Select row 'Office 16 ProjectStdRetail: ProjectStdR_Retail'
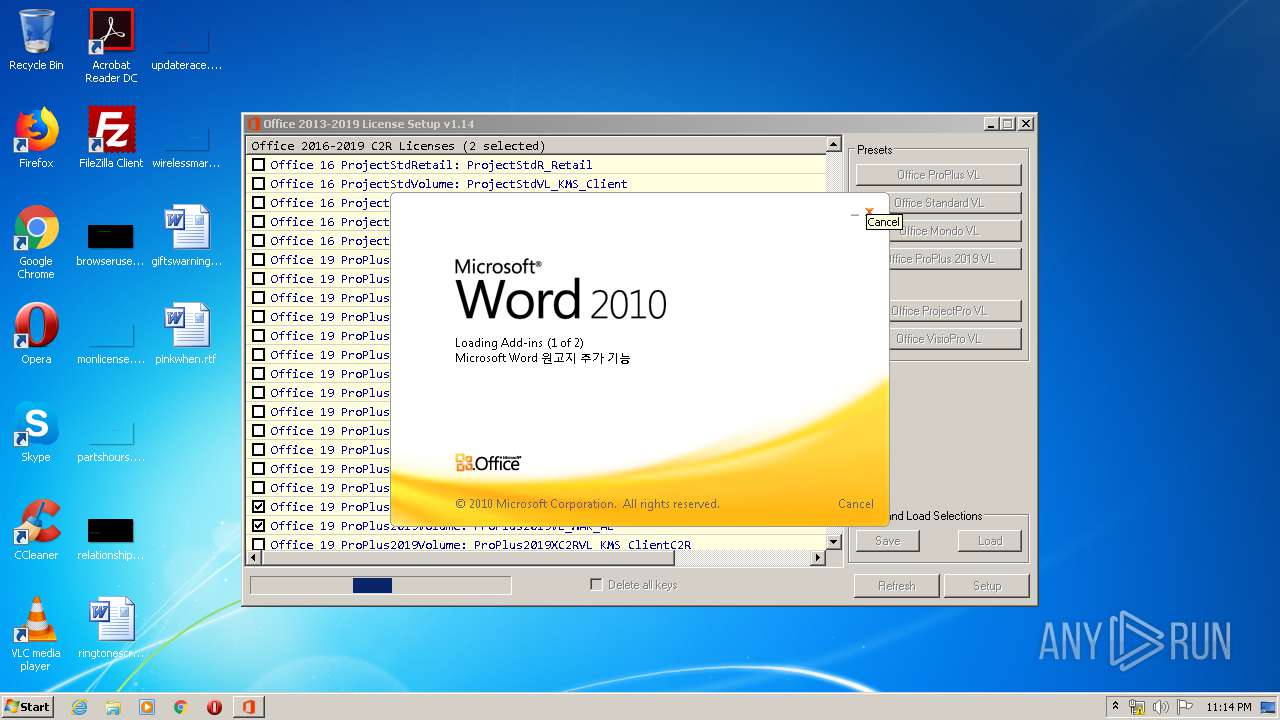The width and height of the screenshot is (1280, 720). (x=536, y=165)
